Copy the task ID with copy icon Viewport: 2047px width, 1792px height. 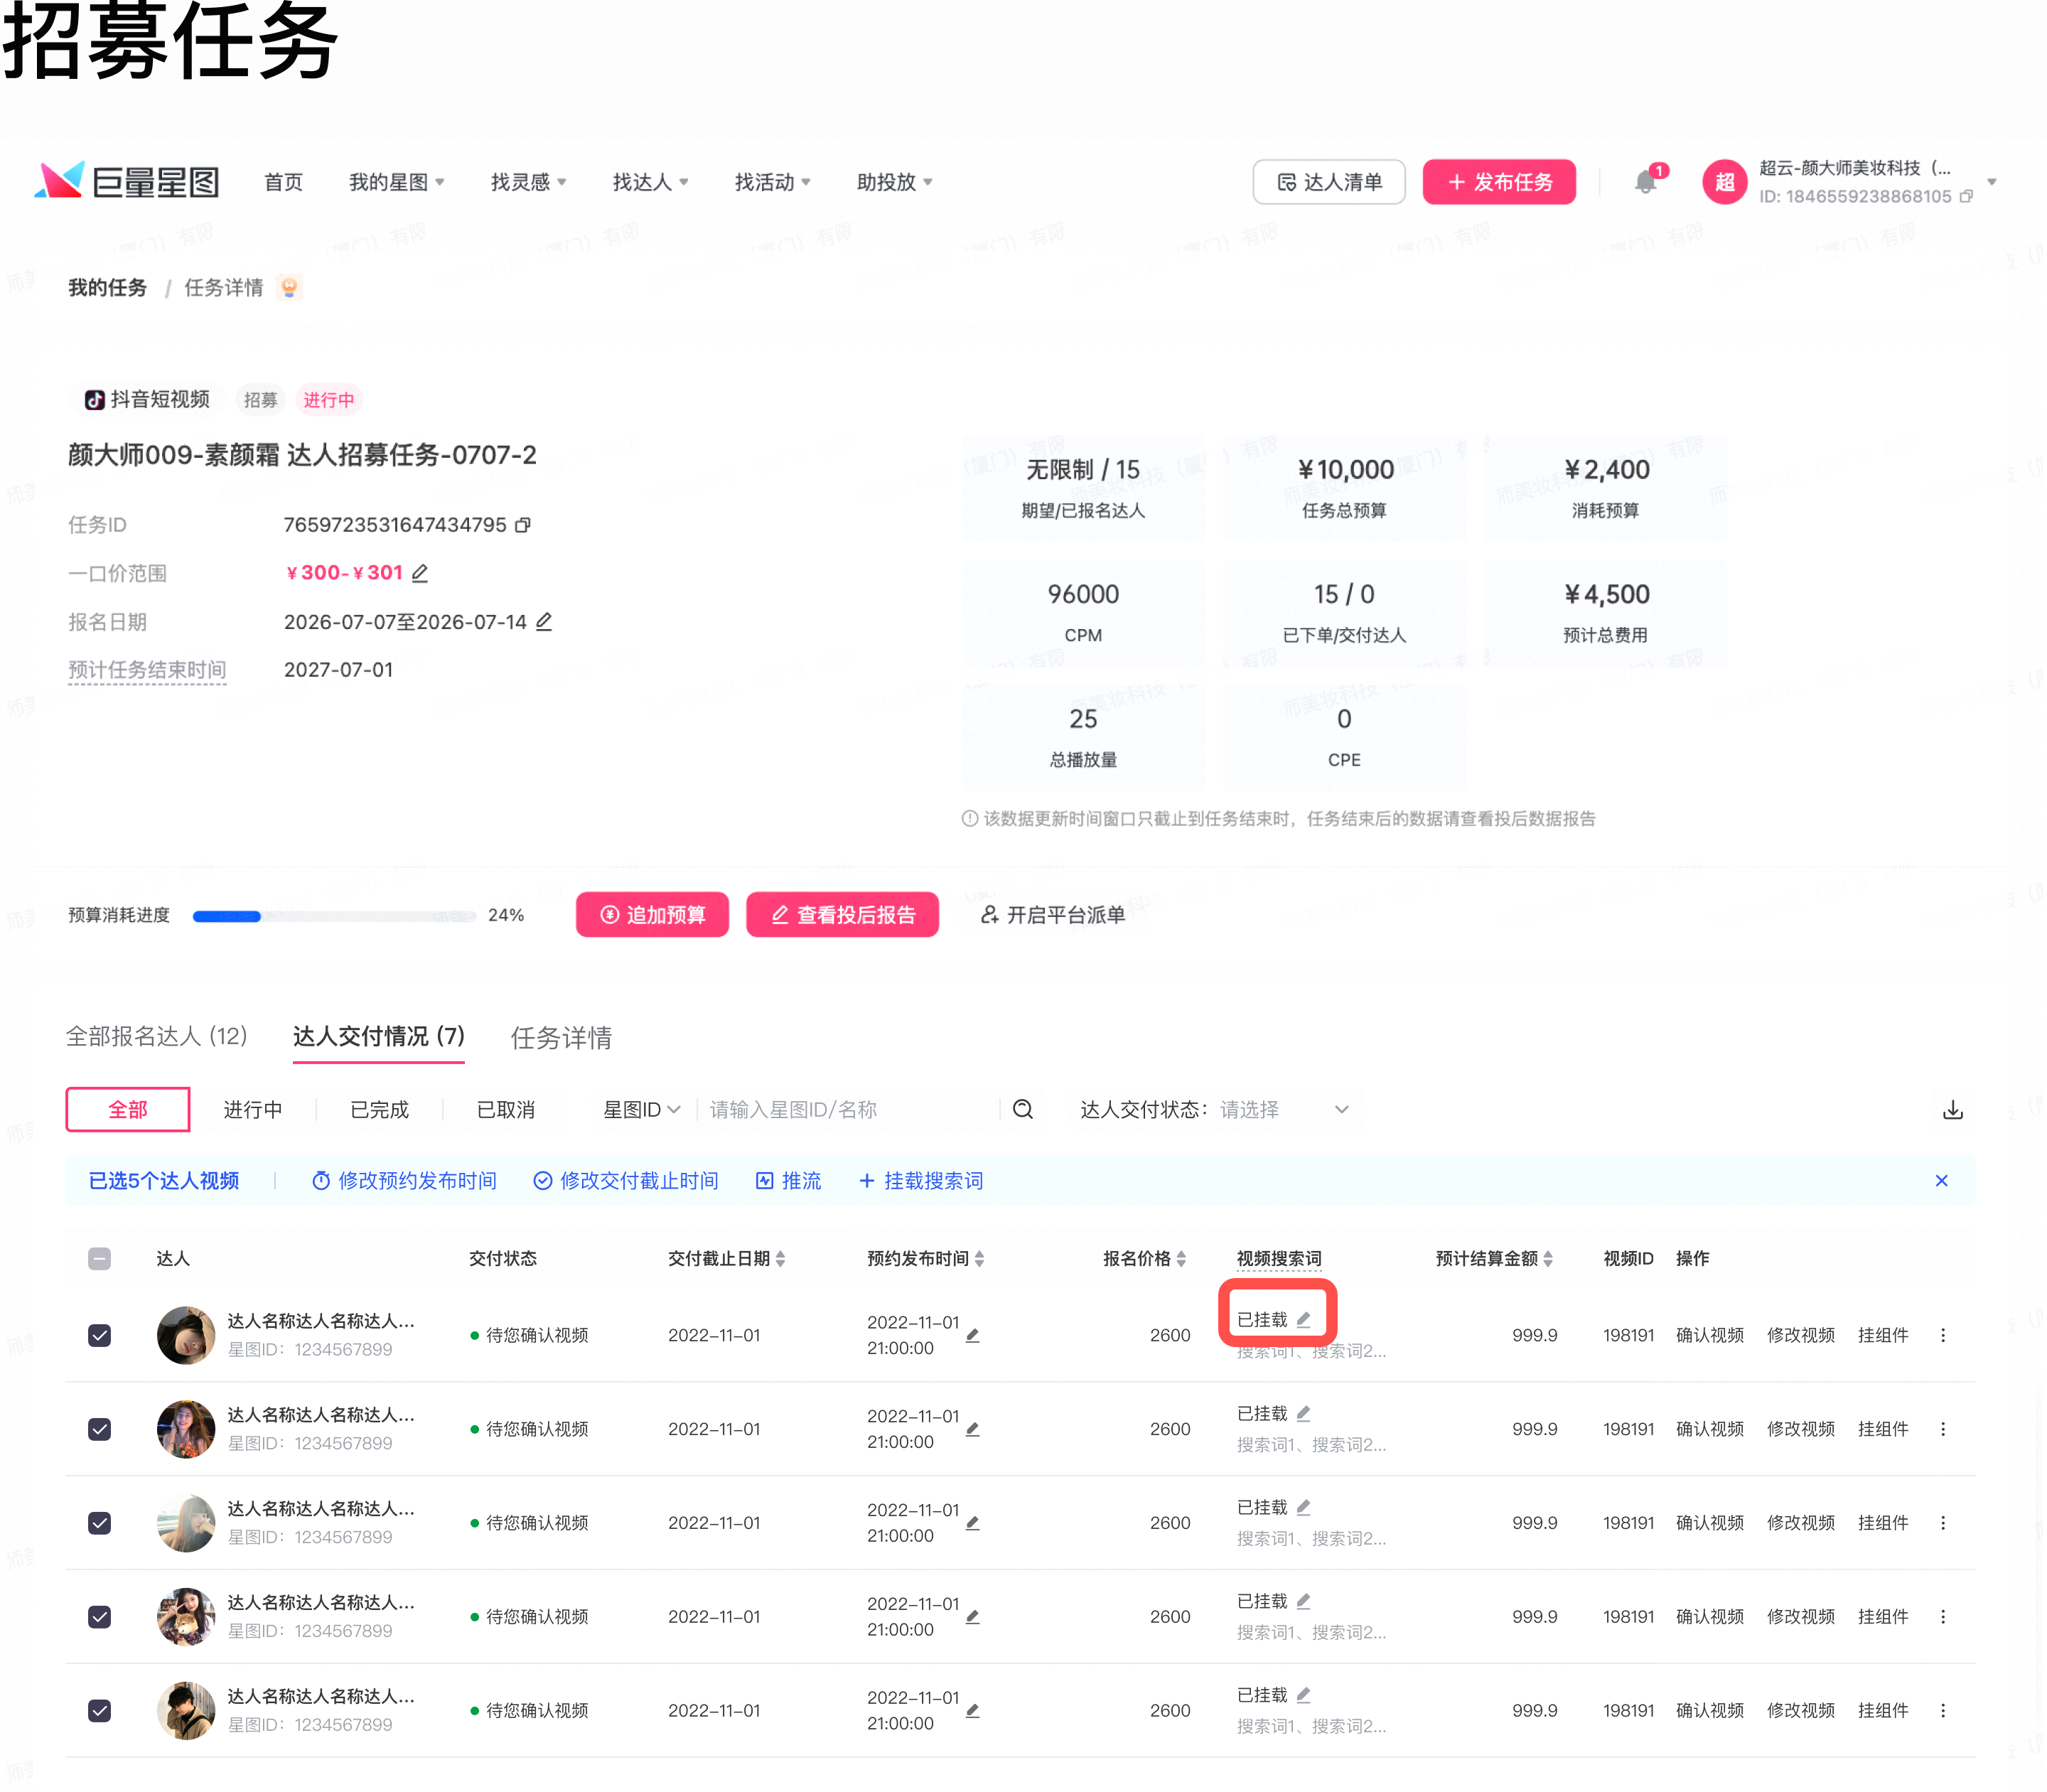523,525
